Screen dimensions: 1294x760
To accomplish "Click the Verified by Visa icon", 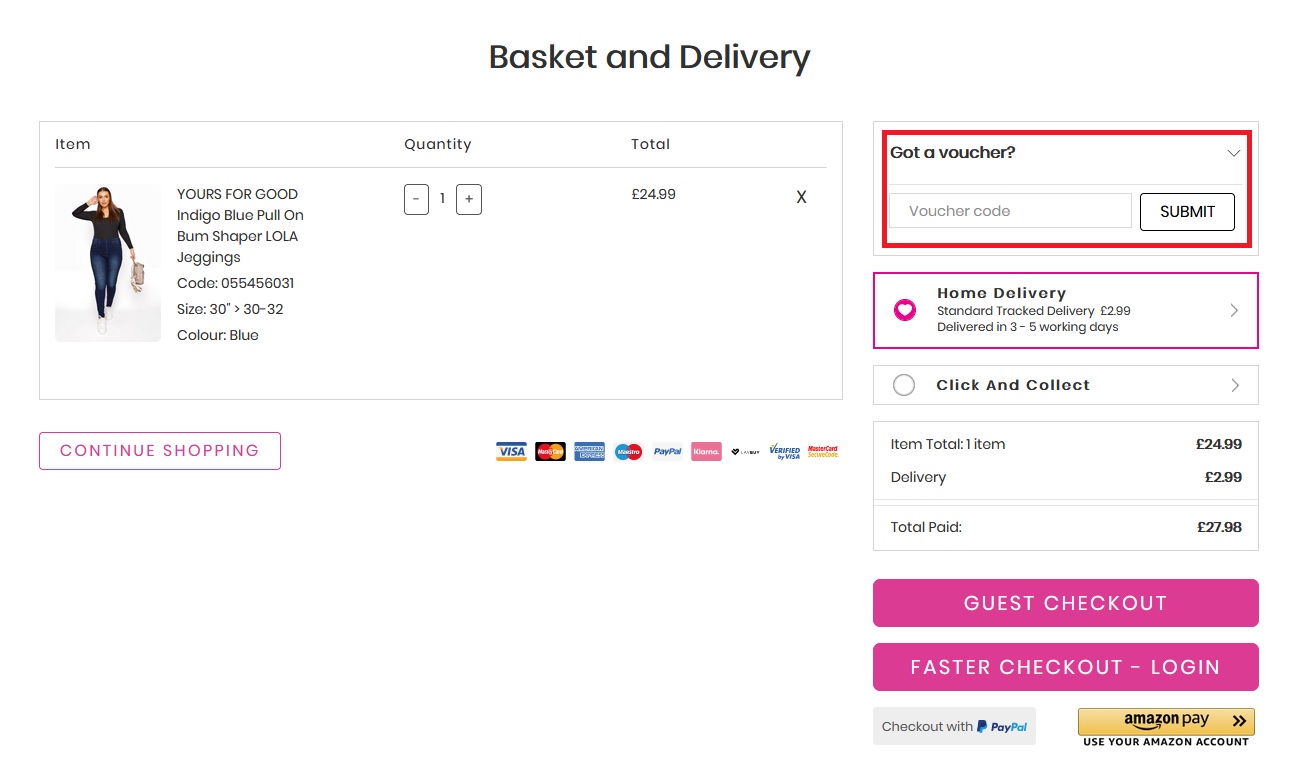I will 785,452.
